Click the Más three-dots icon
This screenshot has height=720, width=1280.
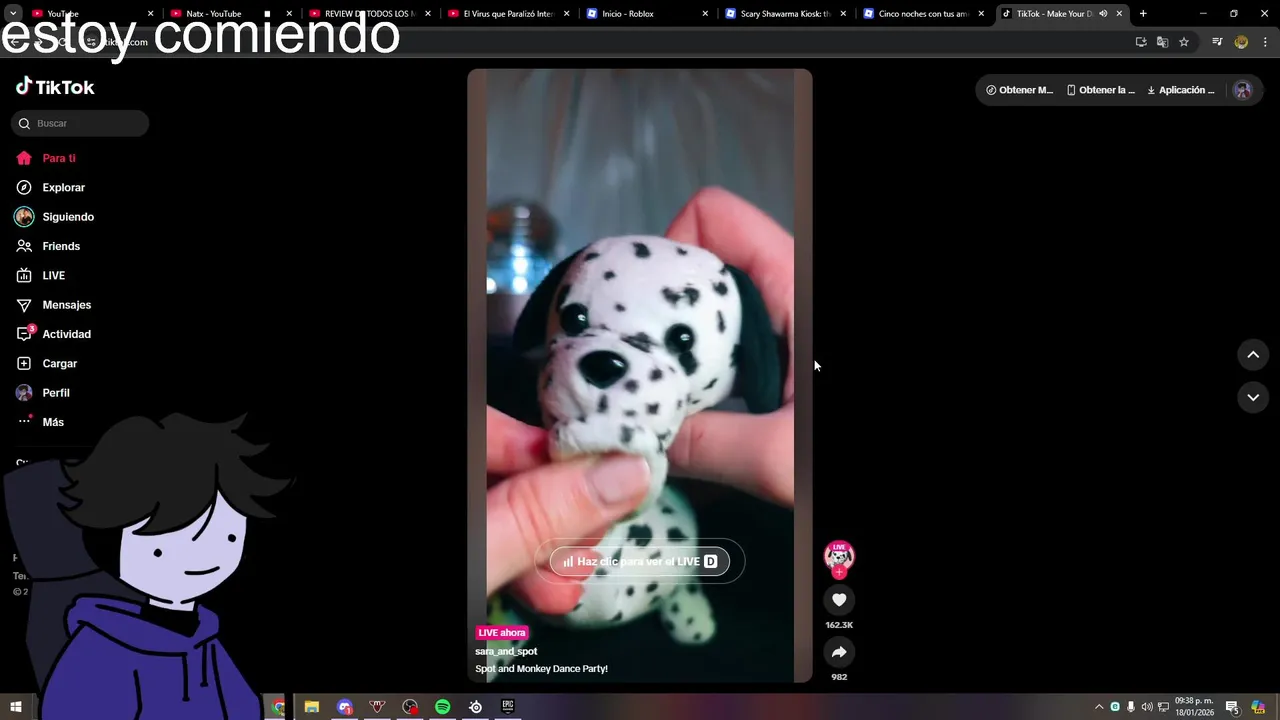24,422
